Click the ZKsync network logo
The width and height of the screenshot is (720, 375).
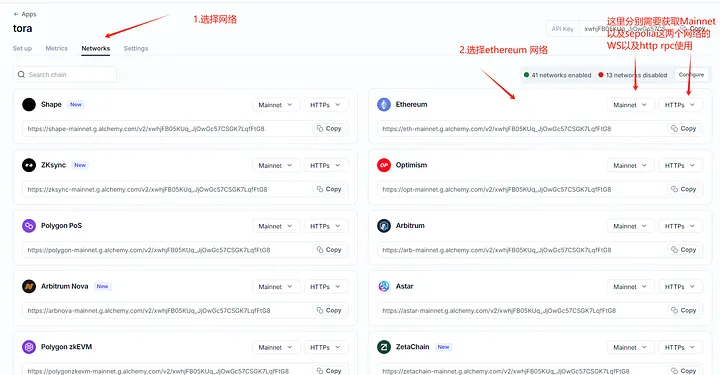29,165
